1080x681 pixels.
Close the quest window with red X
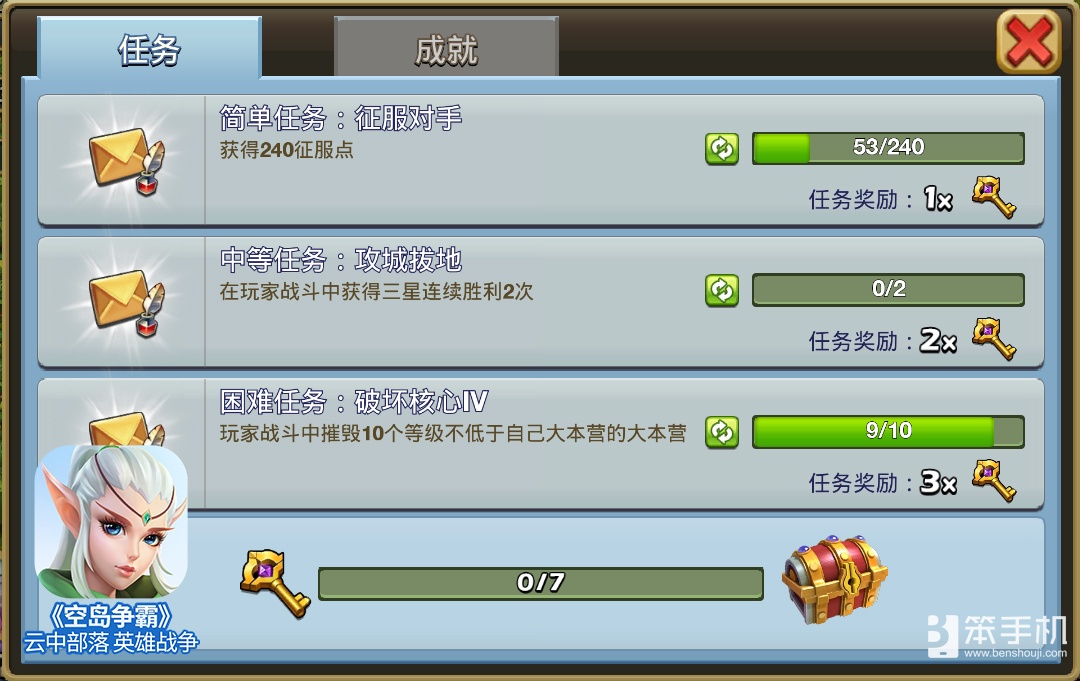(x=1029, y=42)
